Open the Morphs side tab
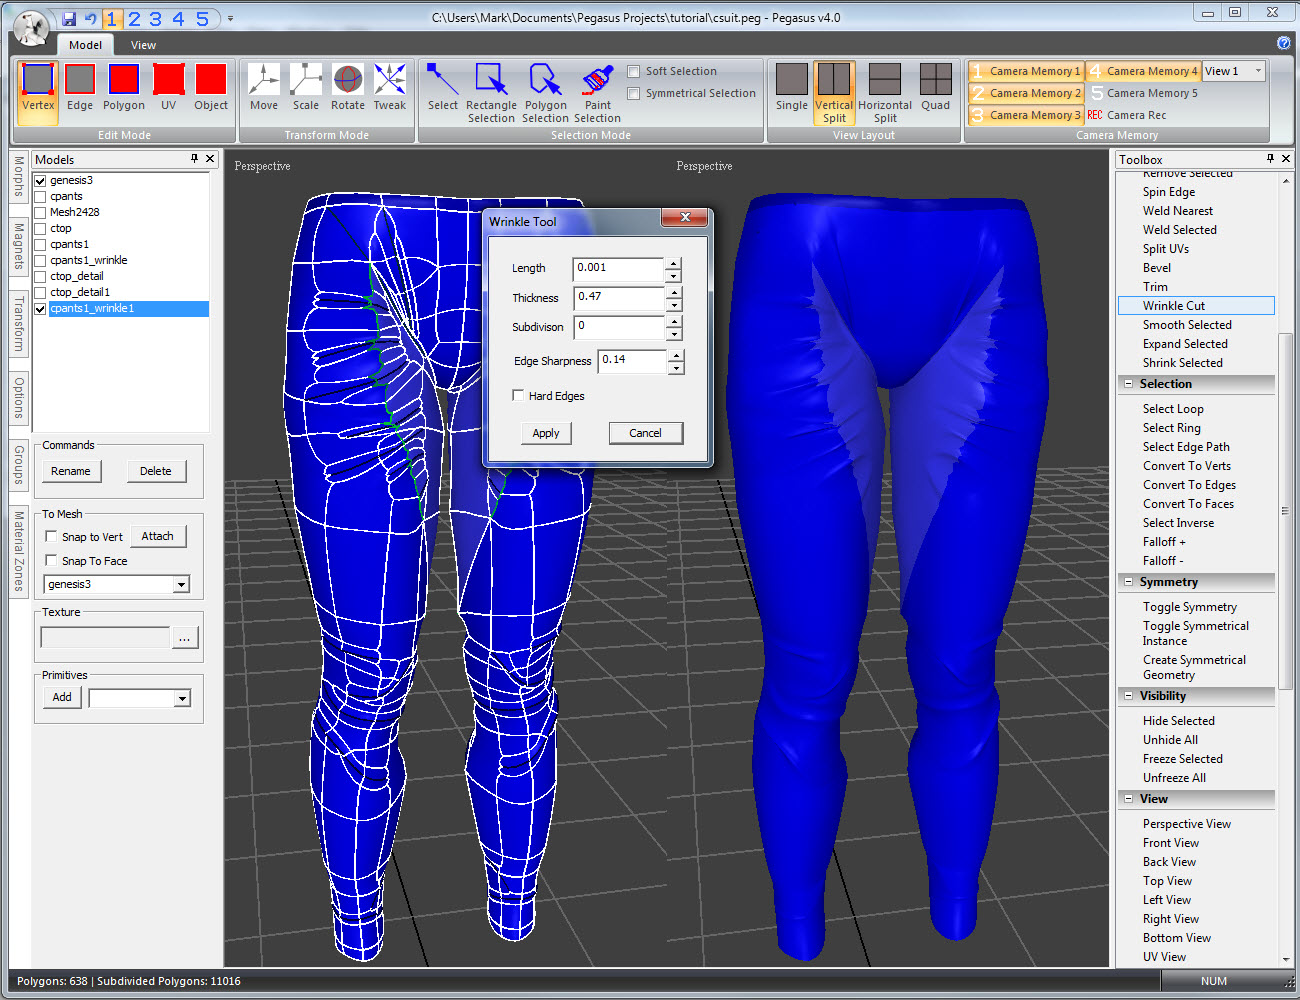The width and height of the screenshot is (1300, 1000). (18, 177)
